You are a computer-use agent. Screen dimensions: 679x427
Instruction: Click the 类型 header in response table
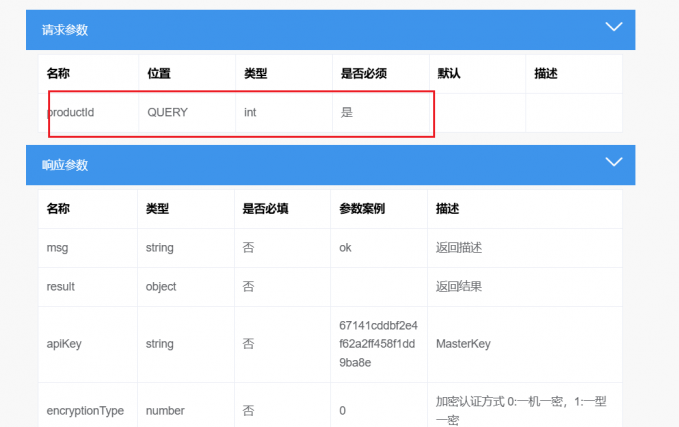pyautogui.click(x=157, y=209)
